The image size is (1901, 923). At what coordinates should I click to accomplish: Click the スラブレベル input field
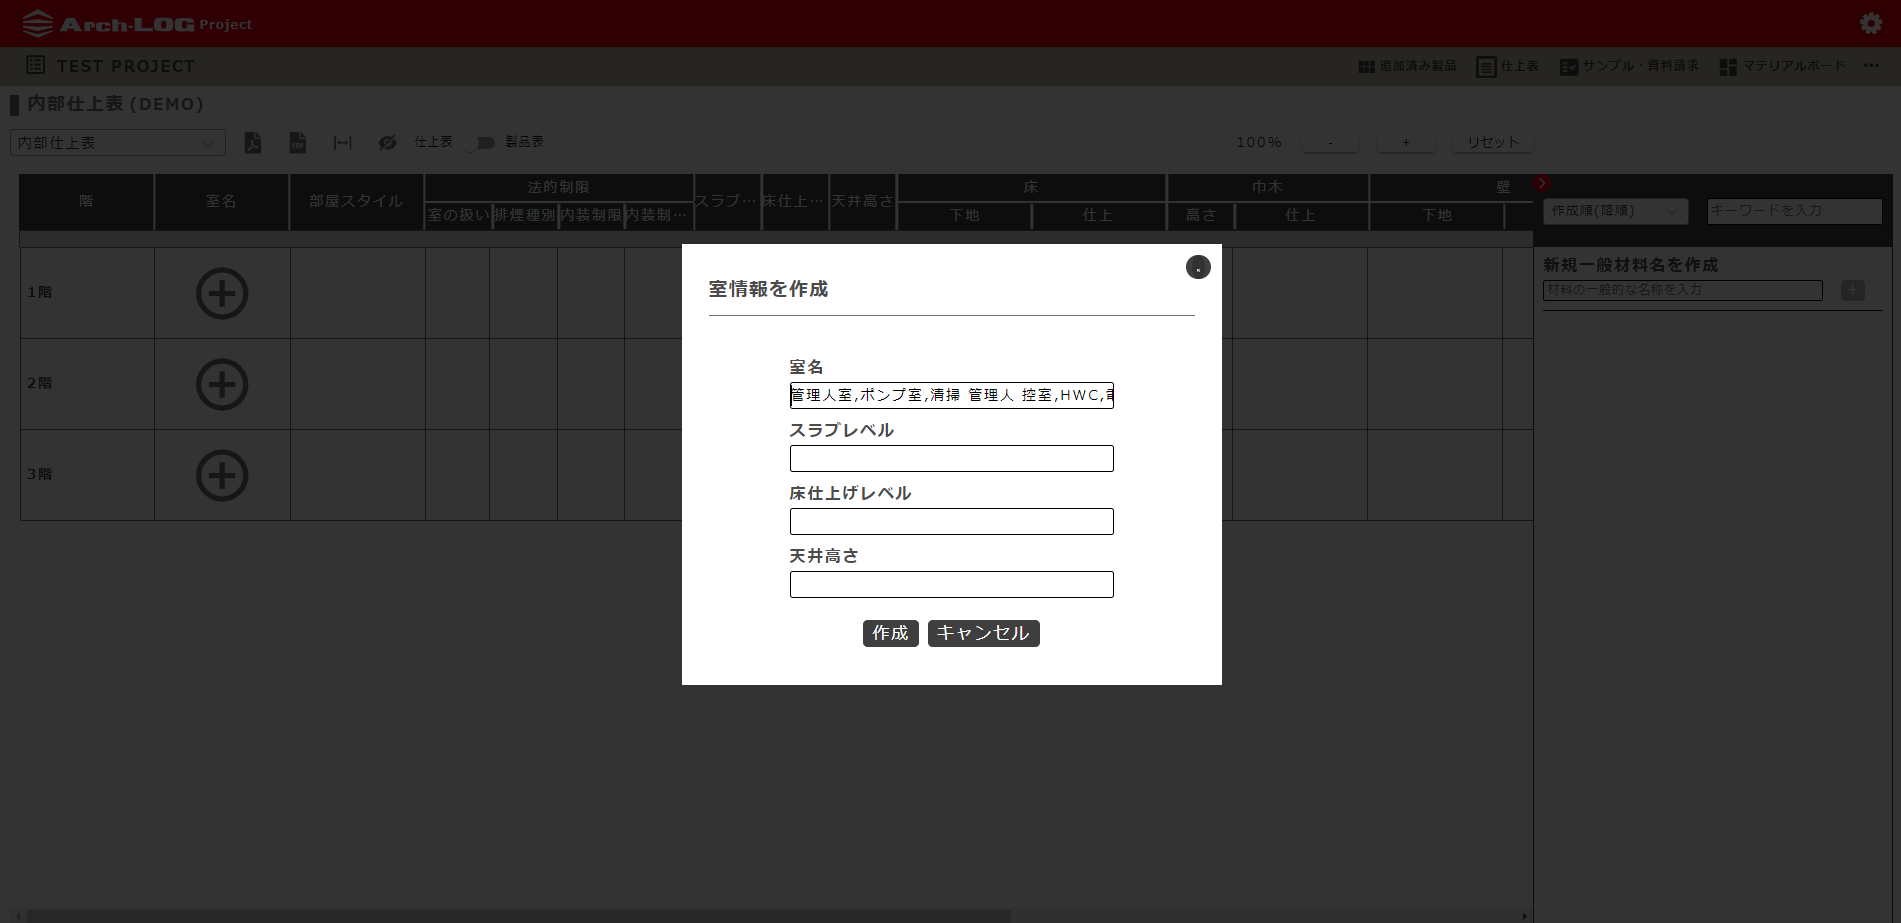[x=952, y=458]
